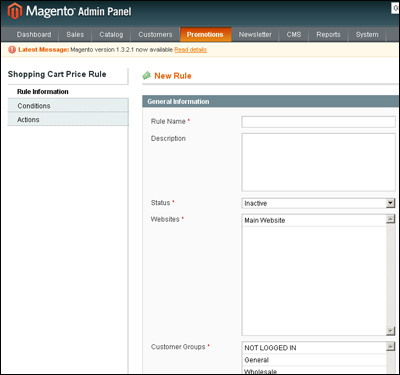
Task: Select Main Website in Websites list
Action: 314,220
